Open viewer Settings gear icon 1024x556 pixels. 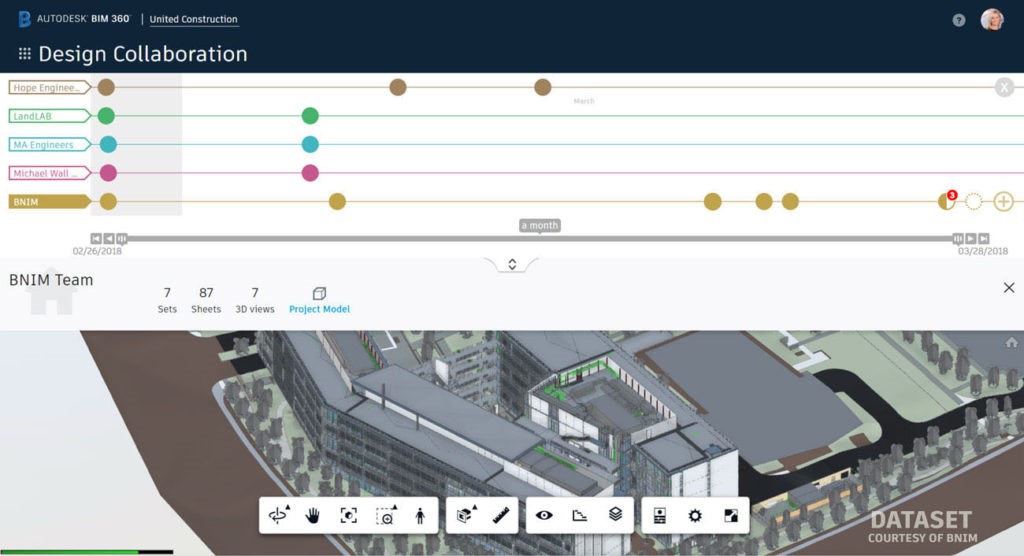(695, 515)
